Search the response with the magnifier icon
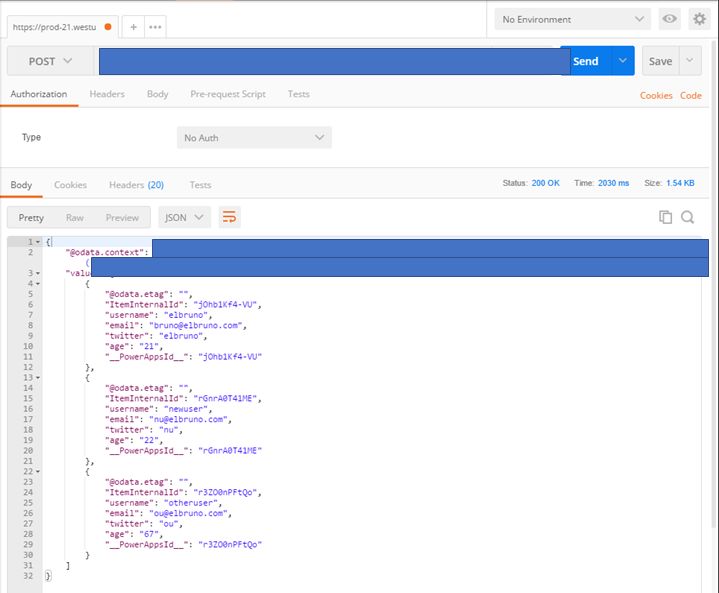 click(x=688, y=217)
